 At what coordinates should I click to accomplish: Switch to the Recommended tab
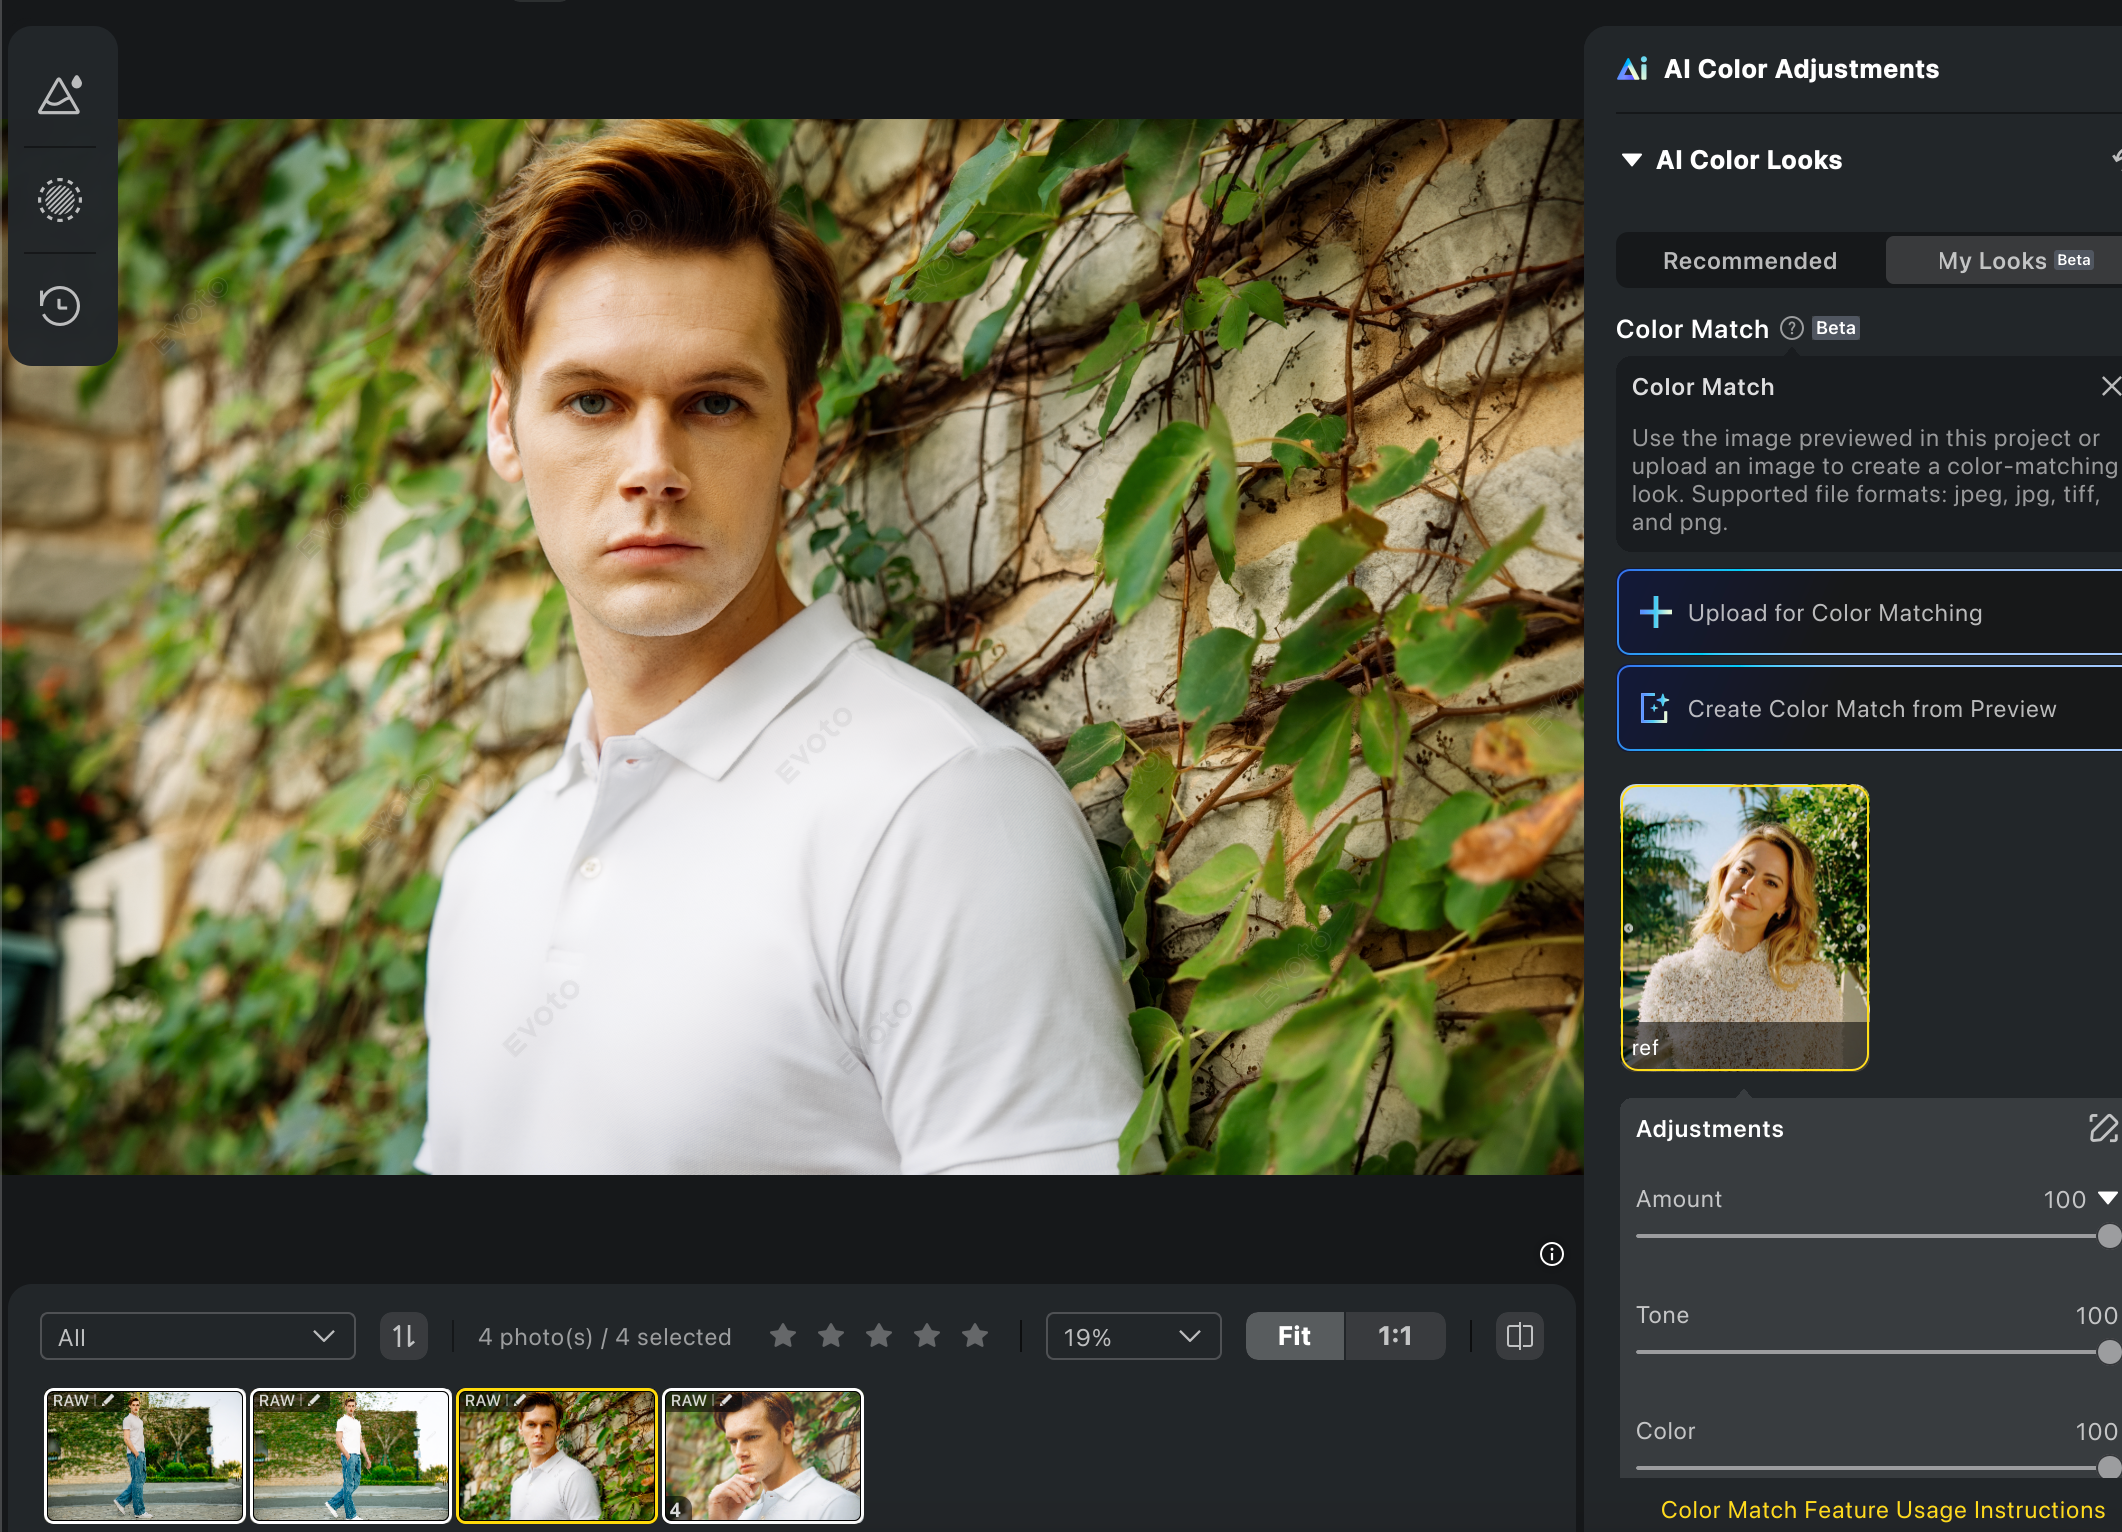coord(1750,260)
